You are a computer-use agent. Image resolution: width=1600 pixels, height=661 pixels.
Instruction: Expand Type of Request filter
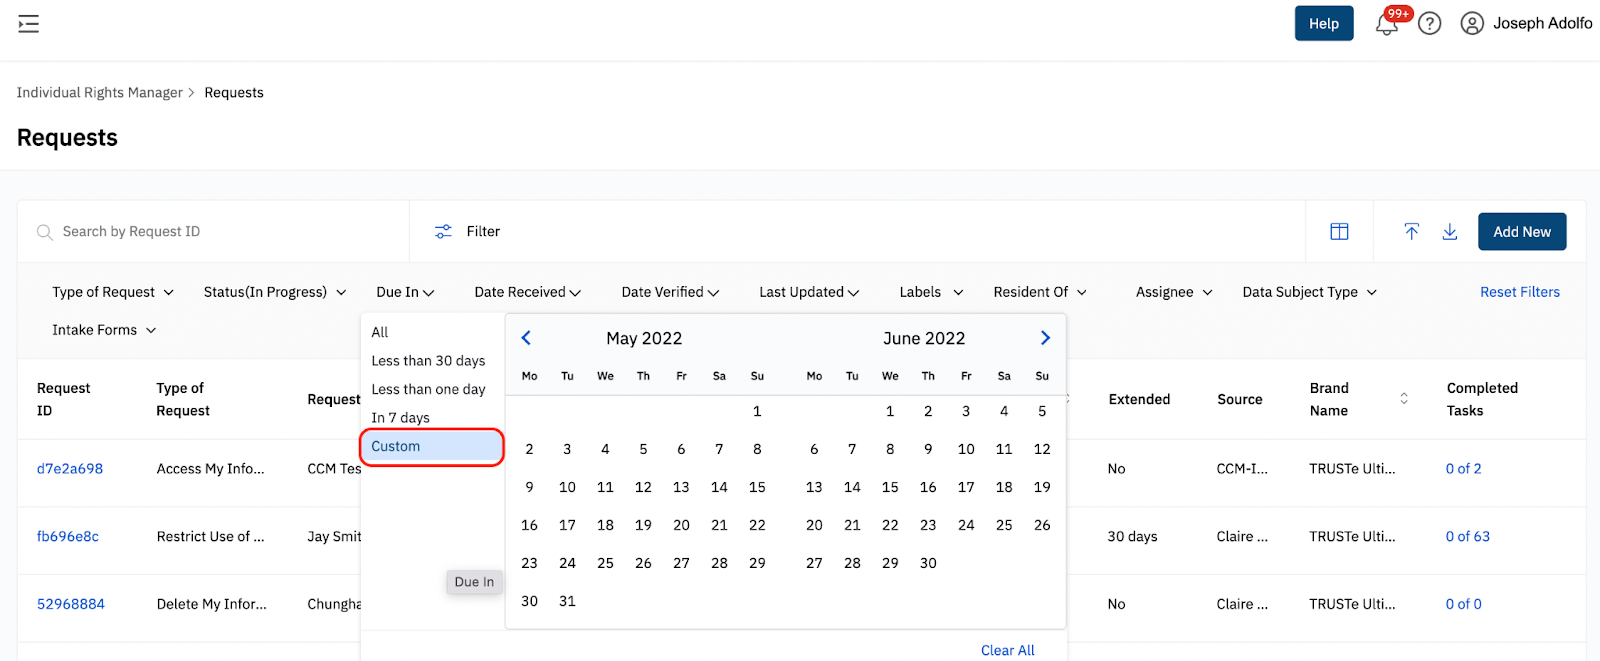[x=113, y=292]
